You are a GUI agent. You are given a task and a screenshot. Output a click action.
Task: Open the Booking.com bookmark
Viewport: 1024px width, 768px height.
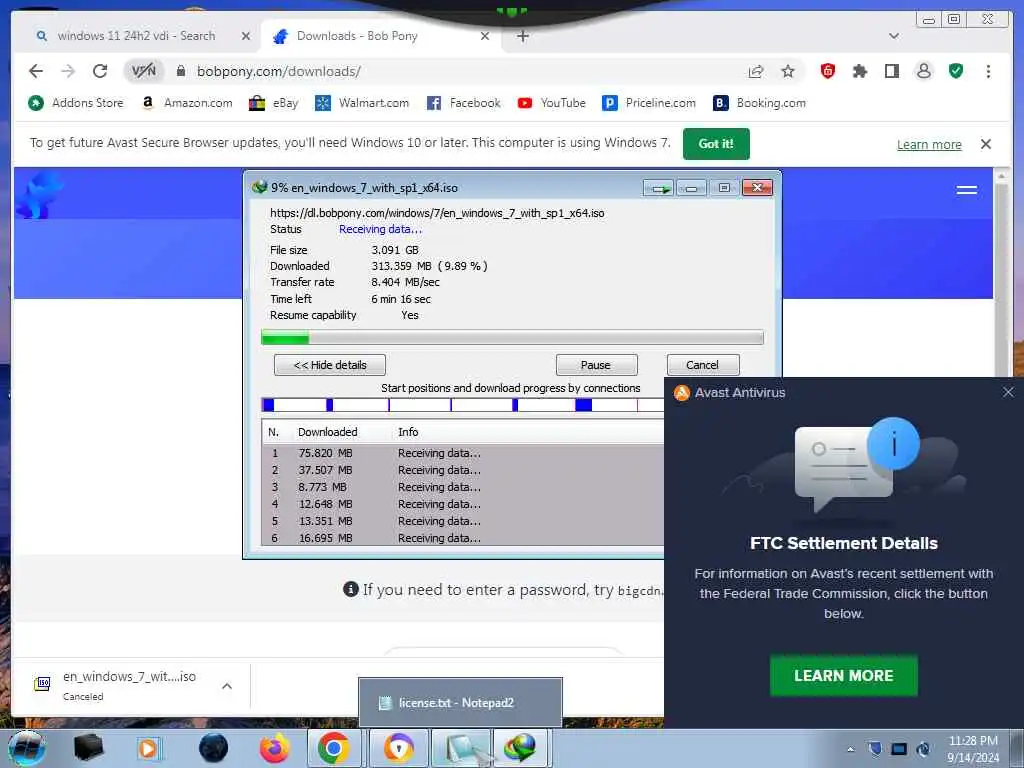tap(760, 103)
